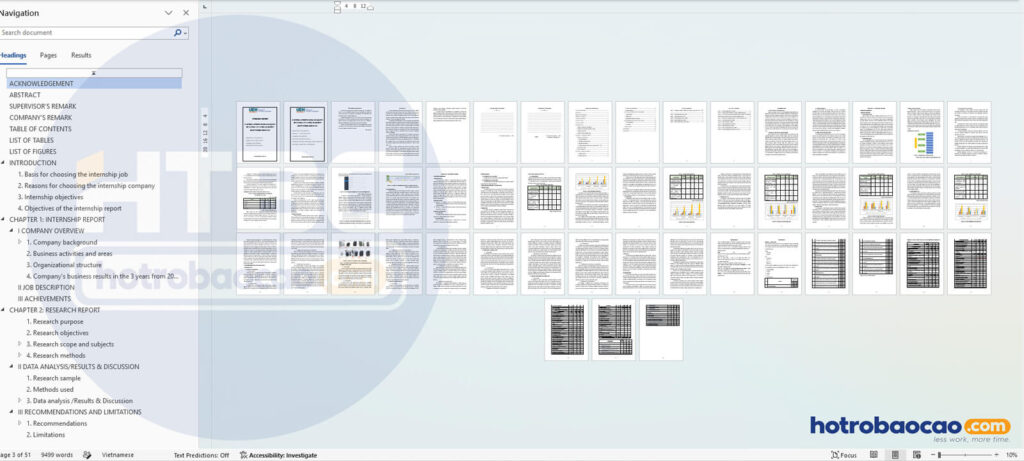Jump to SUPERVISOR'S REMARK heading

tap(42, 106)
